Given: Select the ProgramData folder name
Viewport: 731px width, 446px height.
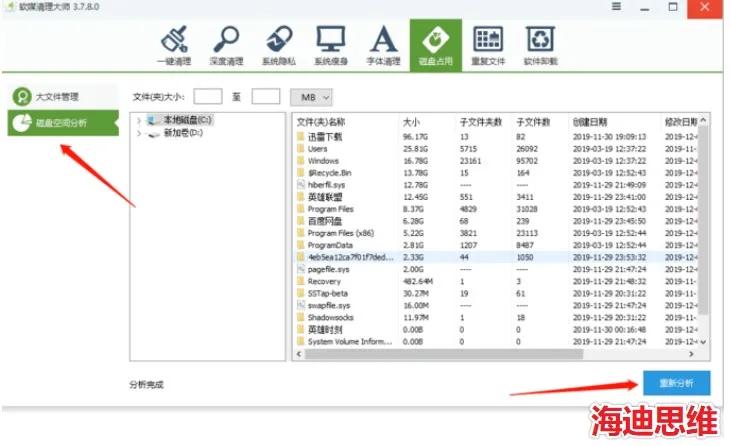Looking at the screenshot, I should [x=330, y=245].
